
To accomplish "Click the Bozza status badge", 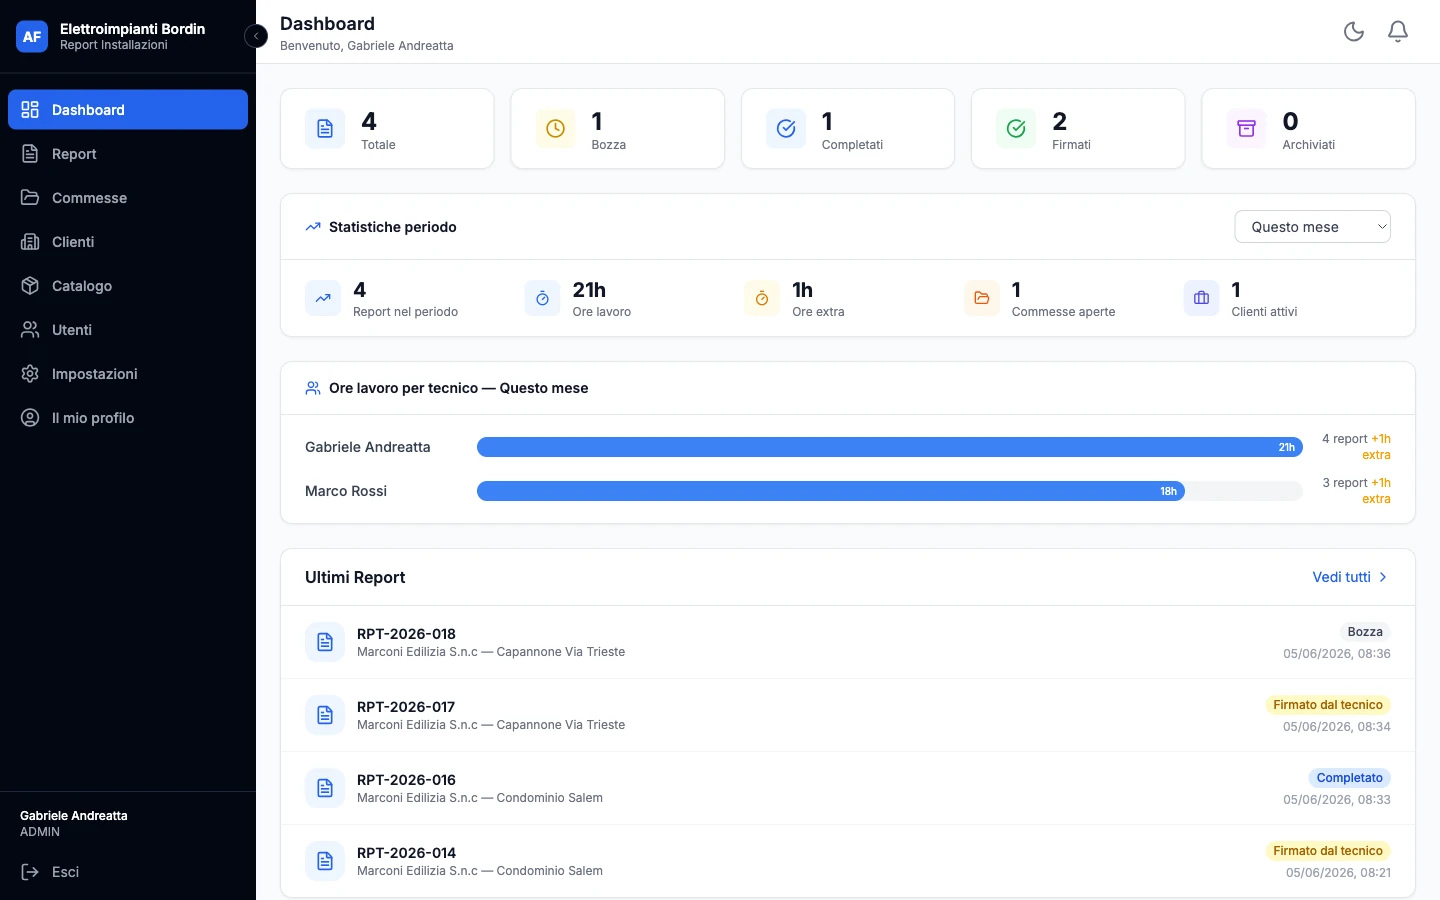I will pos(1365,632).
